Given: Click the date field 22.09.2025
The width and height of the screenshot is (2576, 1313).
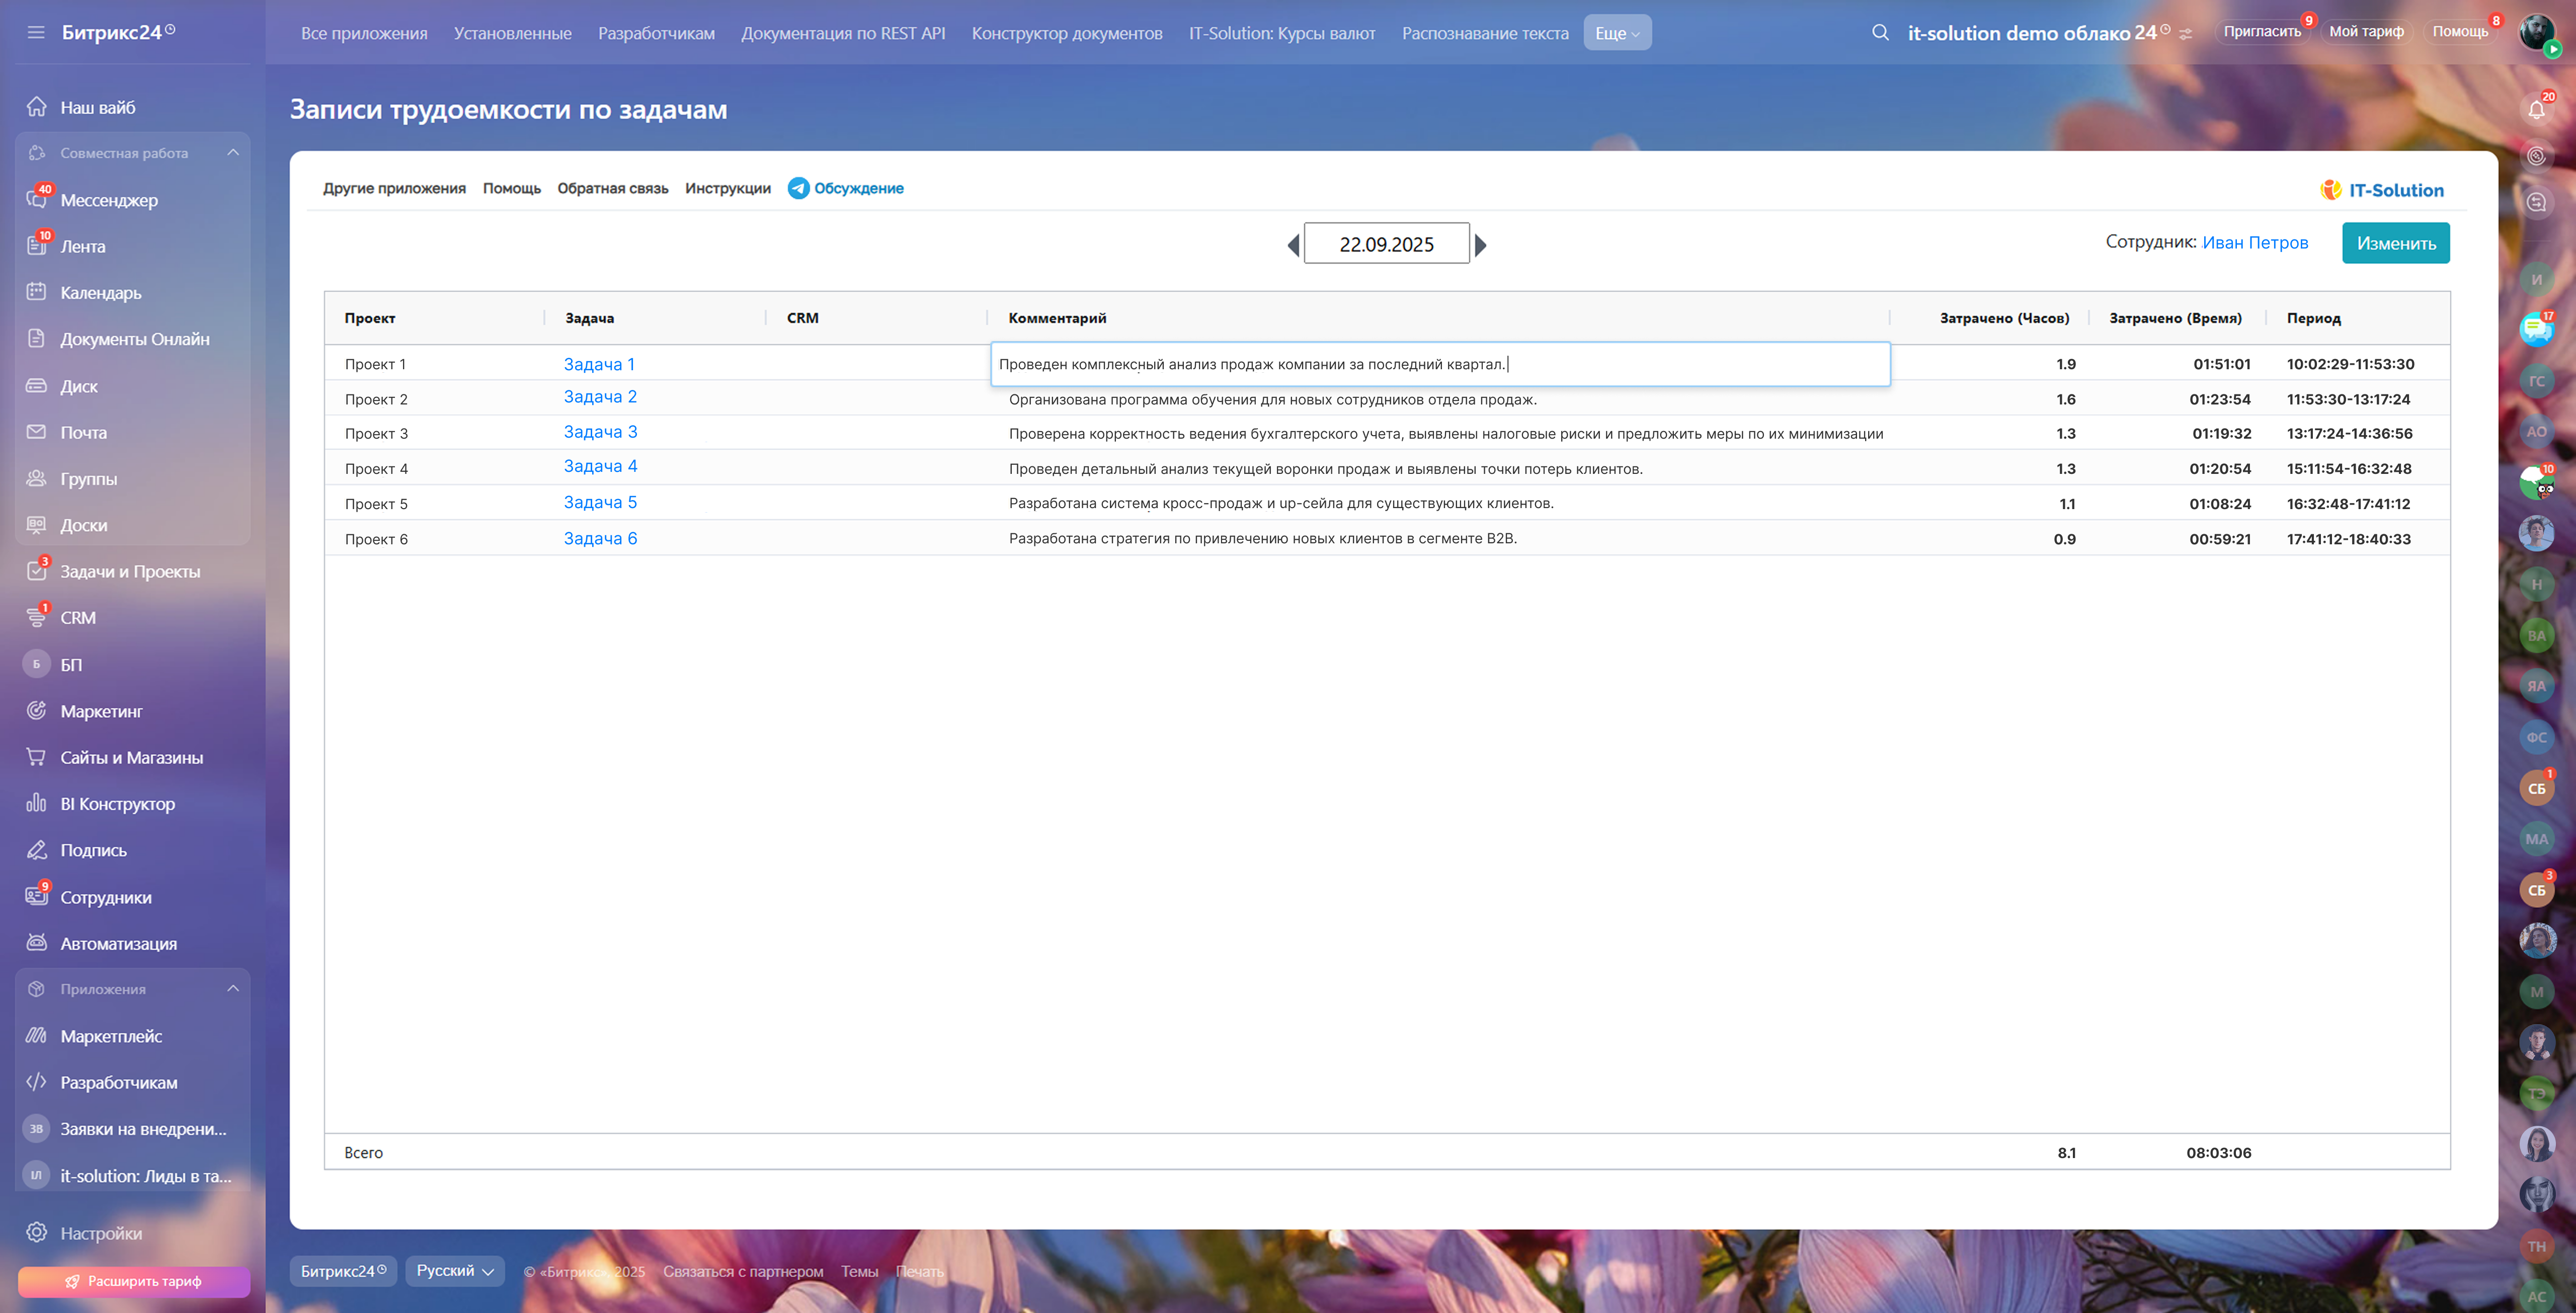Looking at the screenshot, I should (1386, 244).
